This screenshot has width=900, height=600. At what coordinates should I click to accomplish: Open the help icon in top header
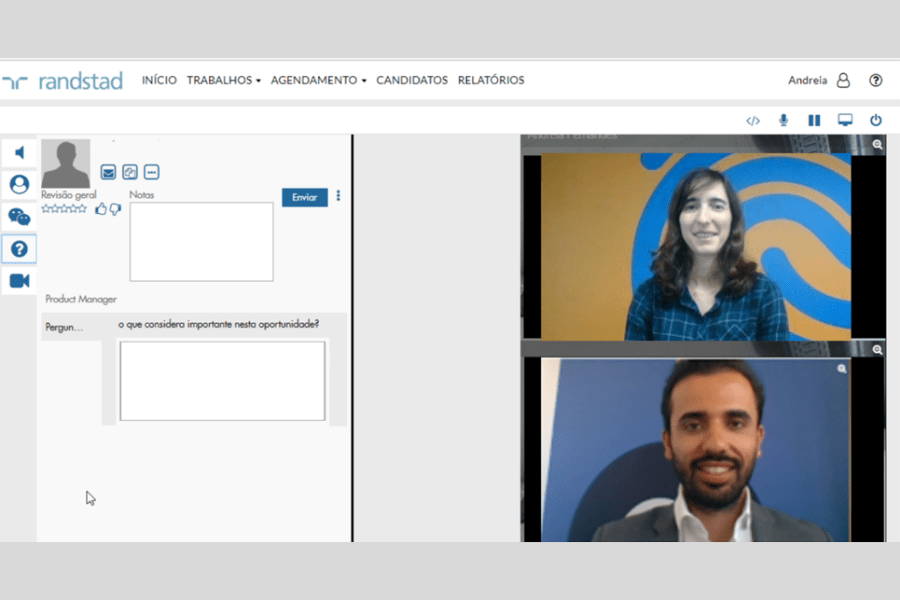coord(876,81)
